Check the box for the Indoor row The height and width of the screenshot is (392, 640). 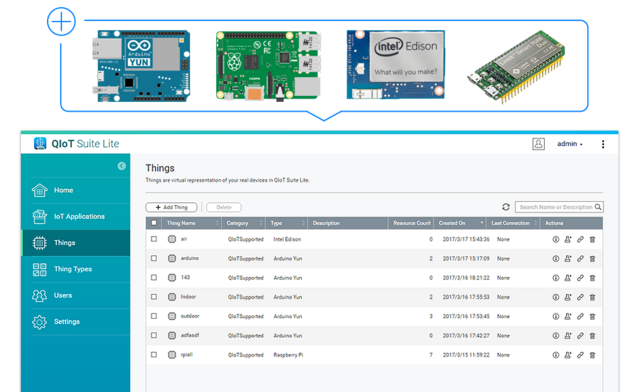154,297
